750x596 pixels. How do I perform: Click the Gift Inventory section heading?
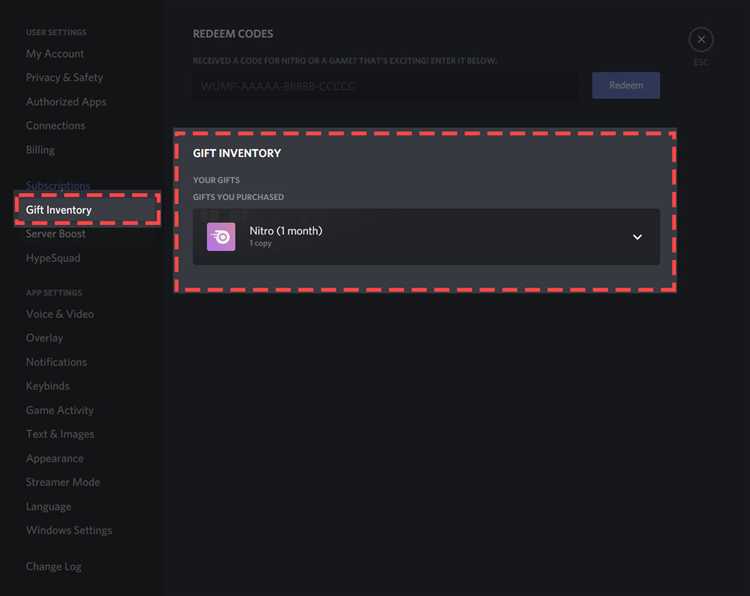click(237, 153)
